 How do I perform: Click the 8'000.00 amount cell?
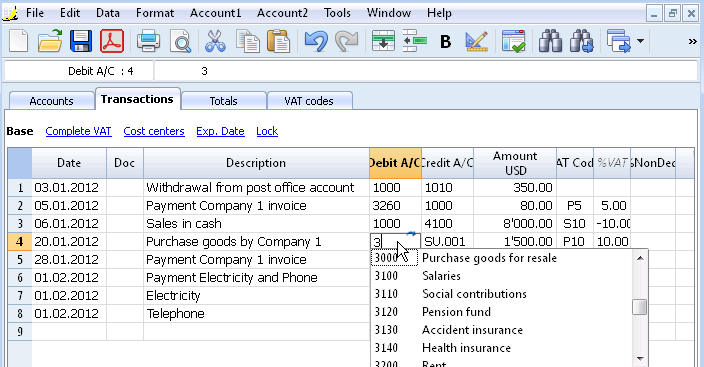(515, 224)
